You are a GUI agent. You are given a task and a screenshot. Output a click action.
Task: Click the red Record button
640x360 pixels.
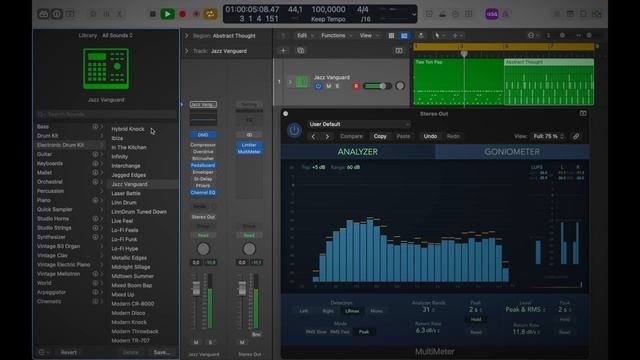tap(182, 14)
